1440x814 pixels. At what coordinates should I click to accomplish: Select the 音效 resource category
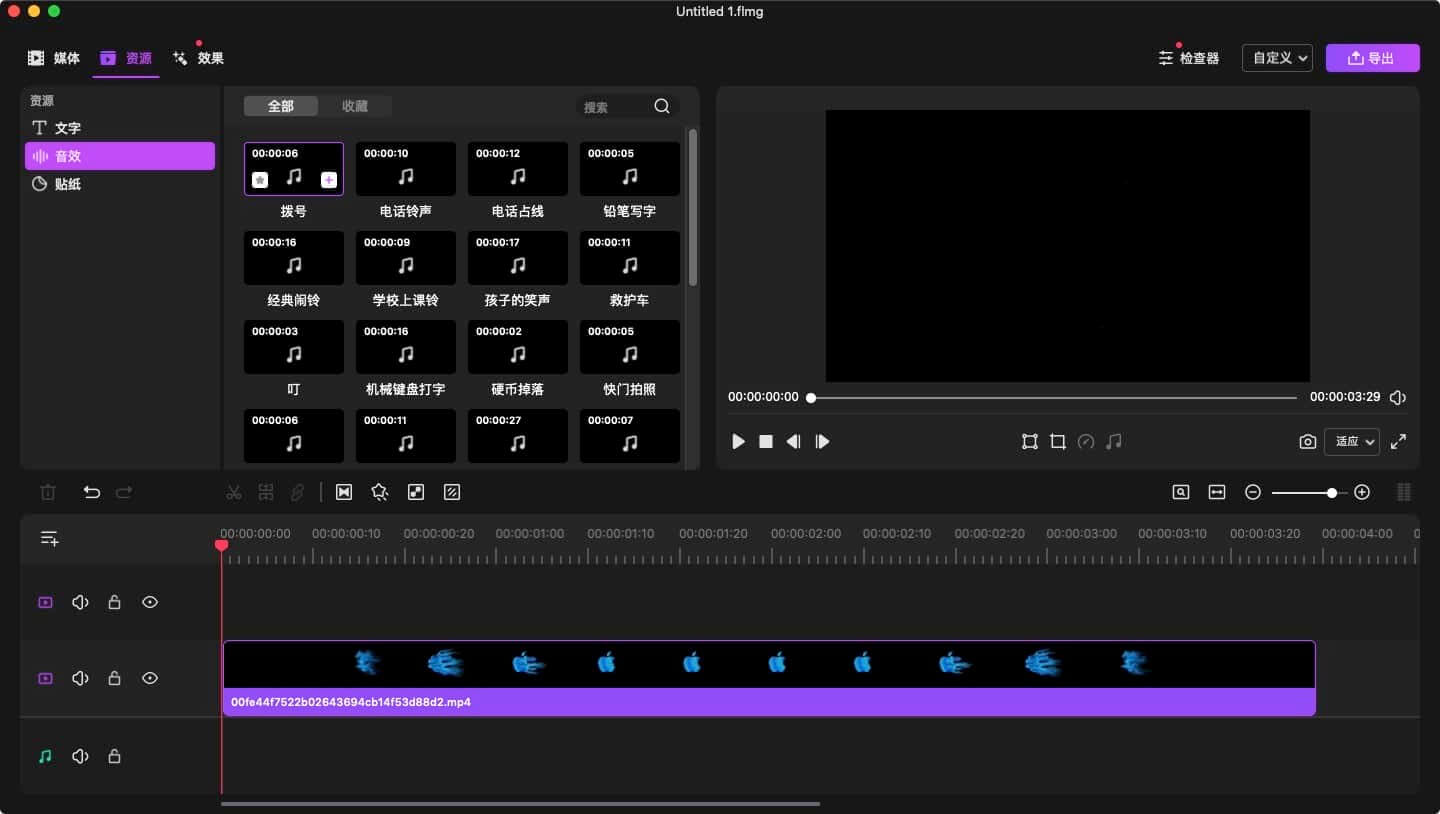pyautogui.click(x=120, y=156)
